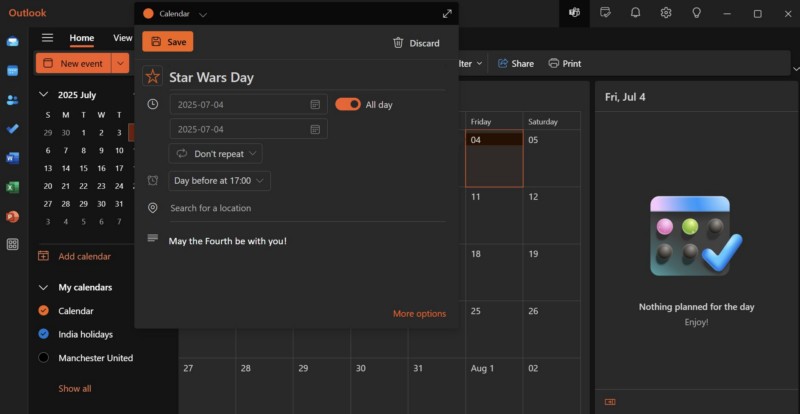Open the To Do checkmark icon
Viewport: 800px width, 414px height.
click(x=13, y=129)
